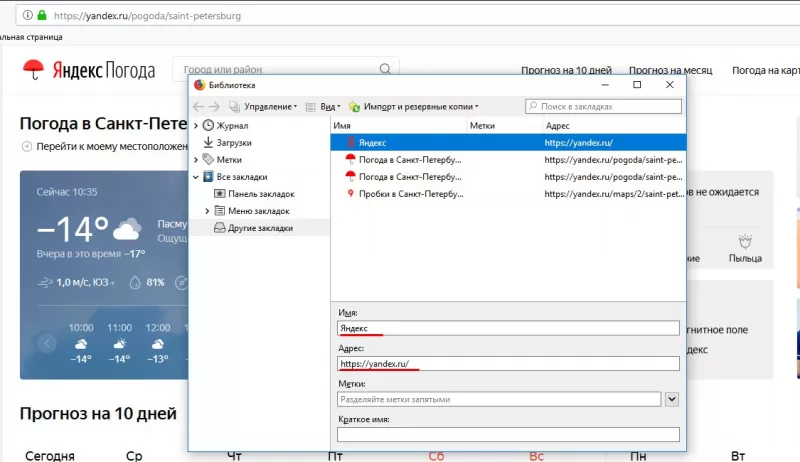Click Перейти к моему местоположению link

(105, 147)
